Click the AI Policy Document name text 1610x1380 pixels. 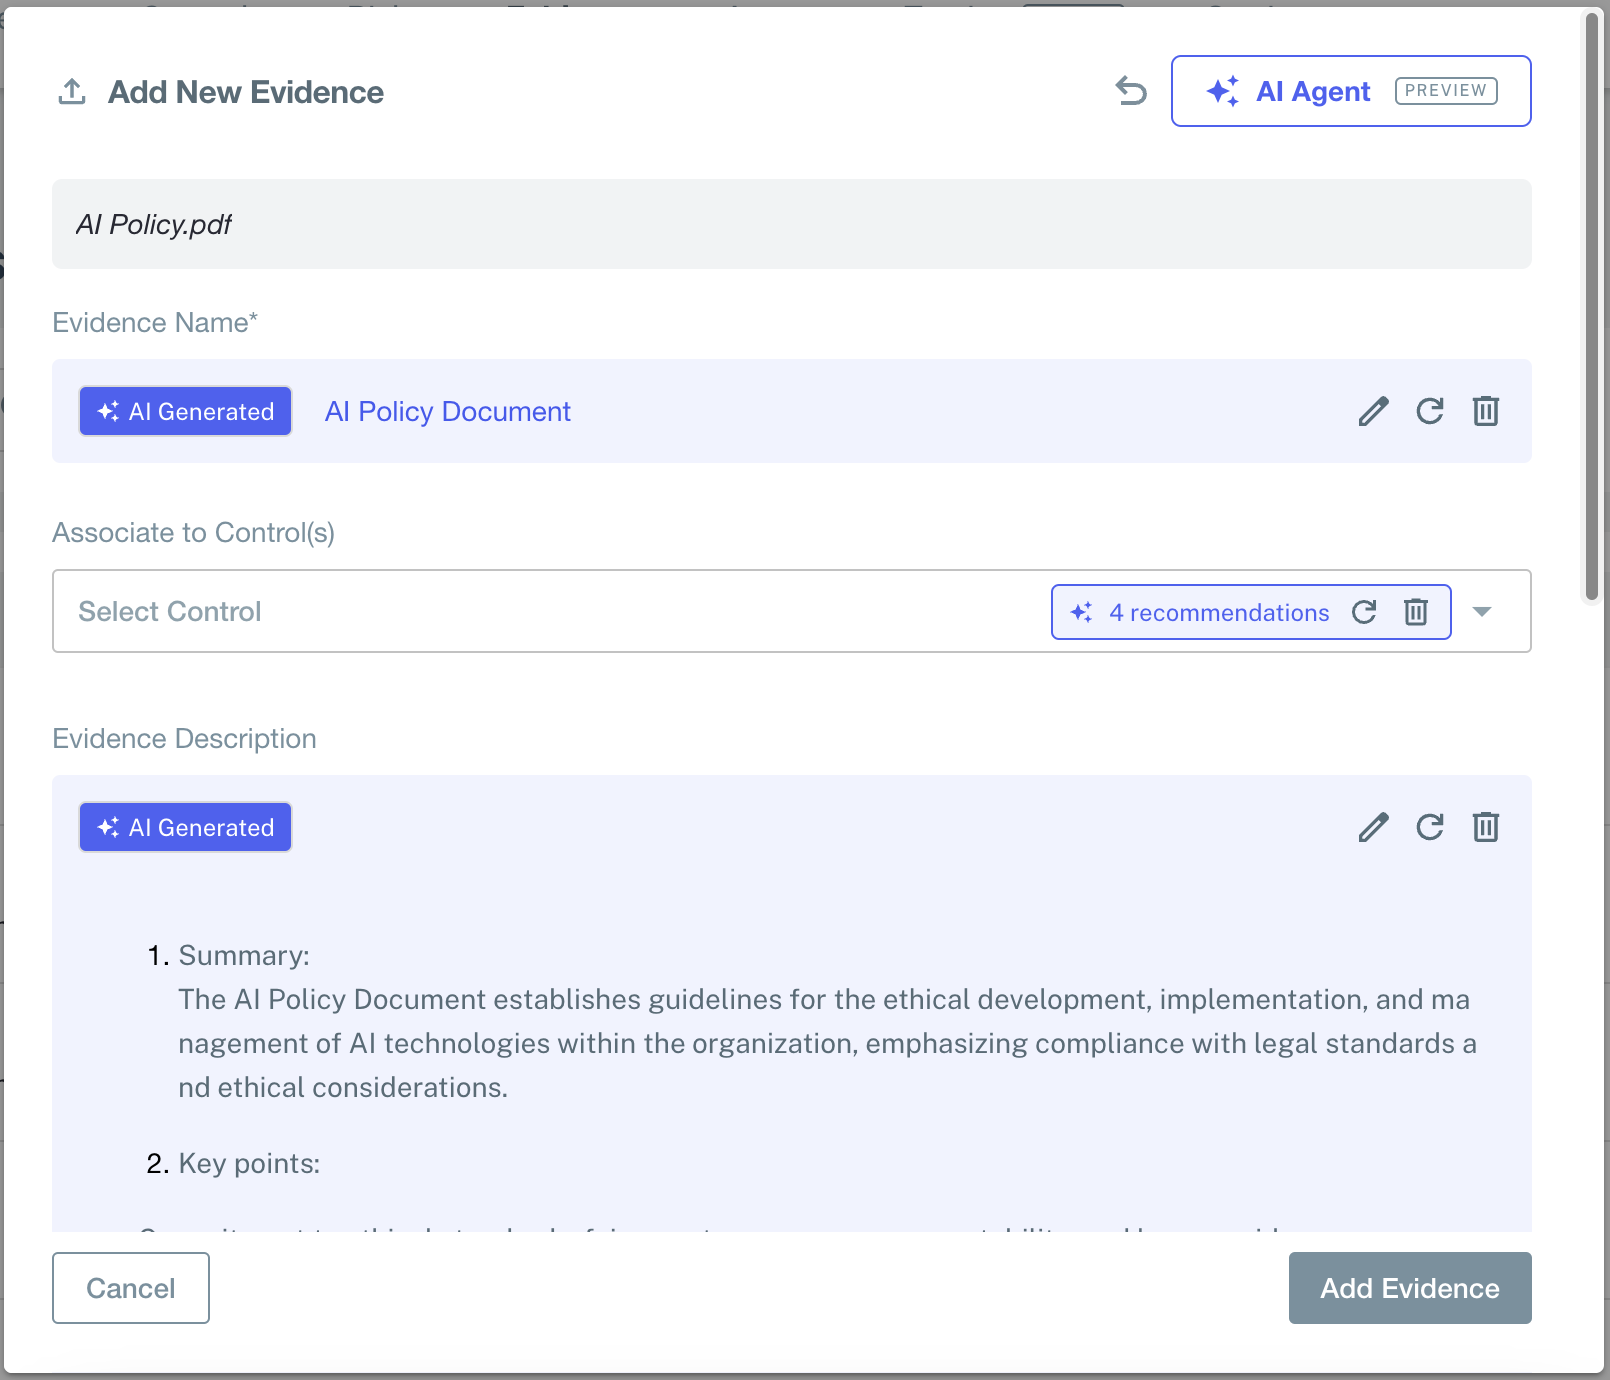(x=447, y=412)
